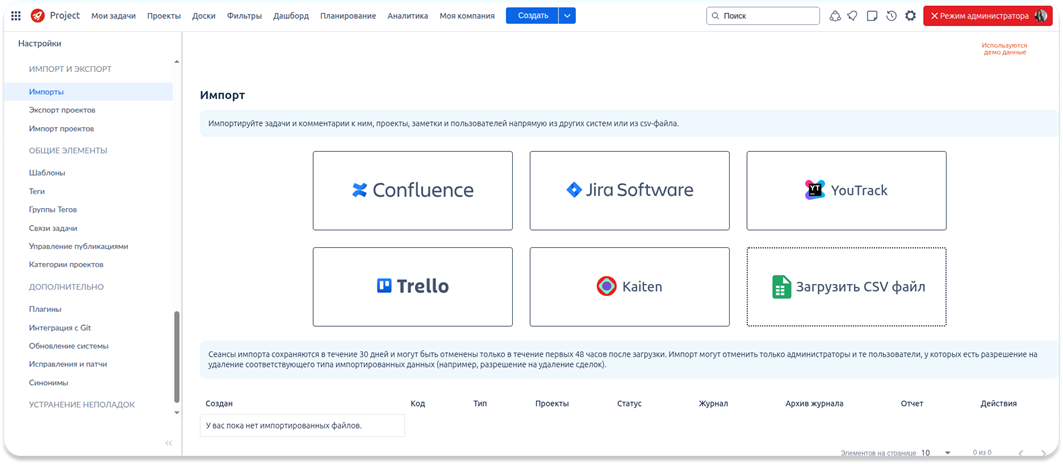Collapse the sidebar with the double chevron
The height and width of the screenshot is (464, 1063).
coord(169,443)
